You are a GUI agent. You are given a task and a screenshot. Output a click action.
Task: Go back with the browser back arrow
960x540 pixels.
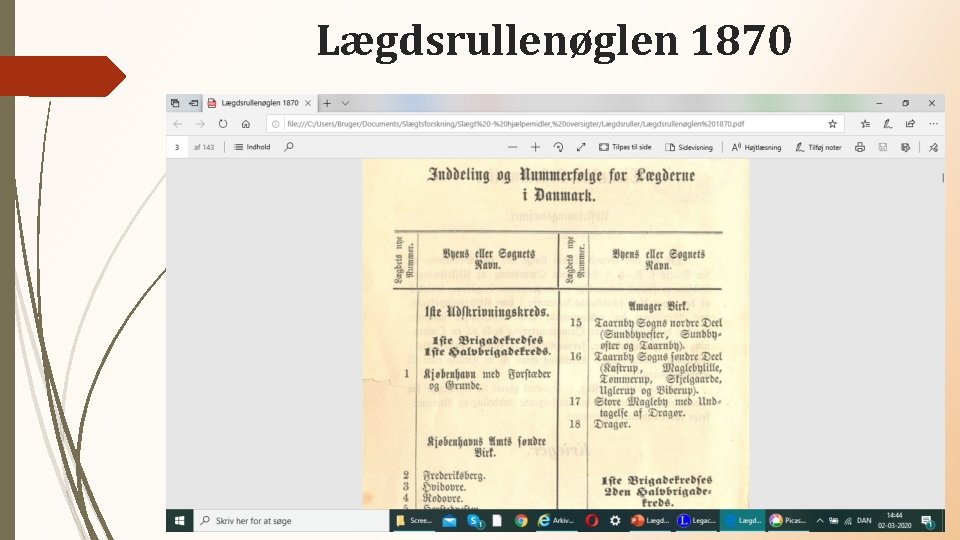[x=178, y=124]
